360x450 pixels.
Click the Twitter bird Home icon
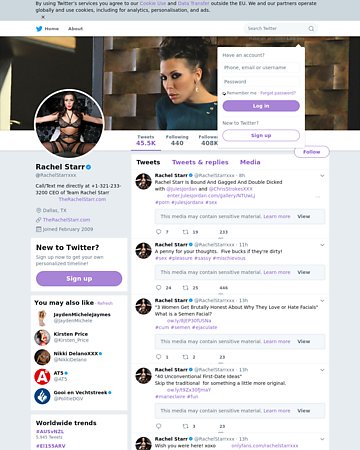click(39, 29)
